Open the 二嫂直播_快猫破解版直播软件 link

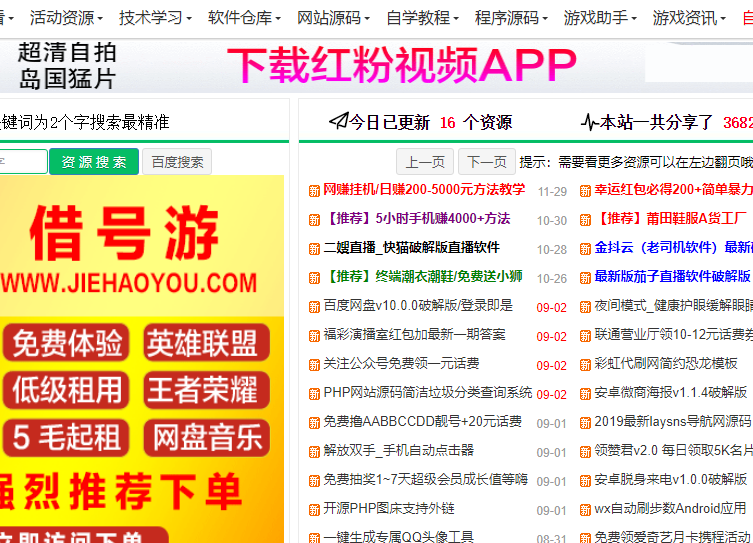point(411,248)
